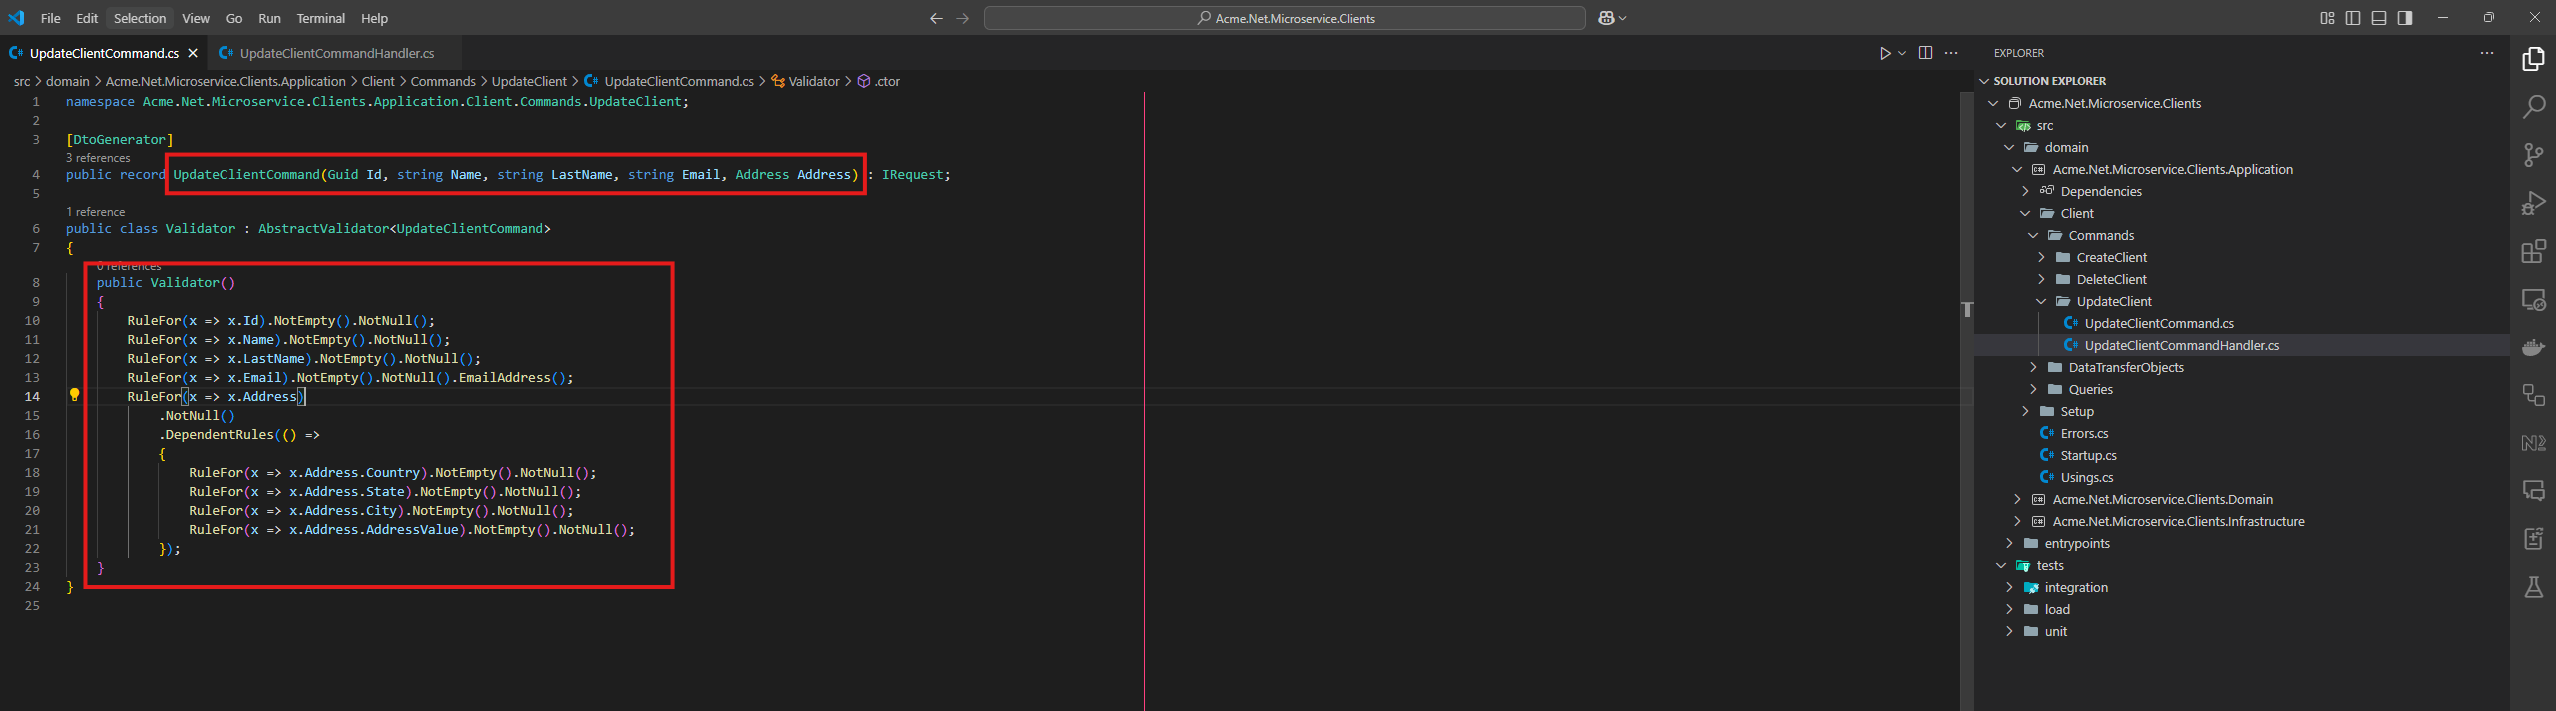Select Startup.cs in explorer tree
The height and width of the screenshot is (711, 2556).
coord(2088,455)
